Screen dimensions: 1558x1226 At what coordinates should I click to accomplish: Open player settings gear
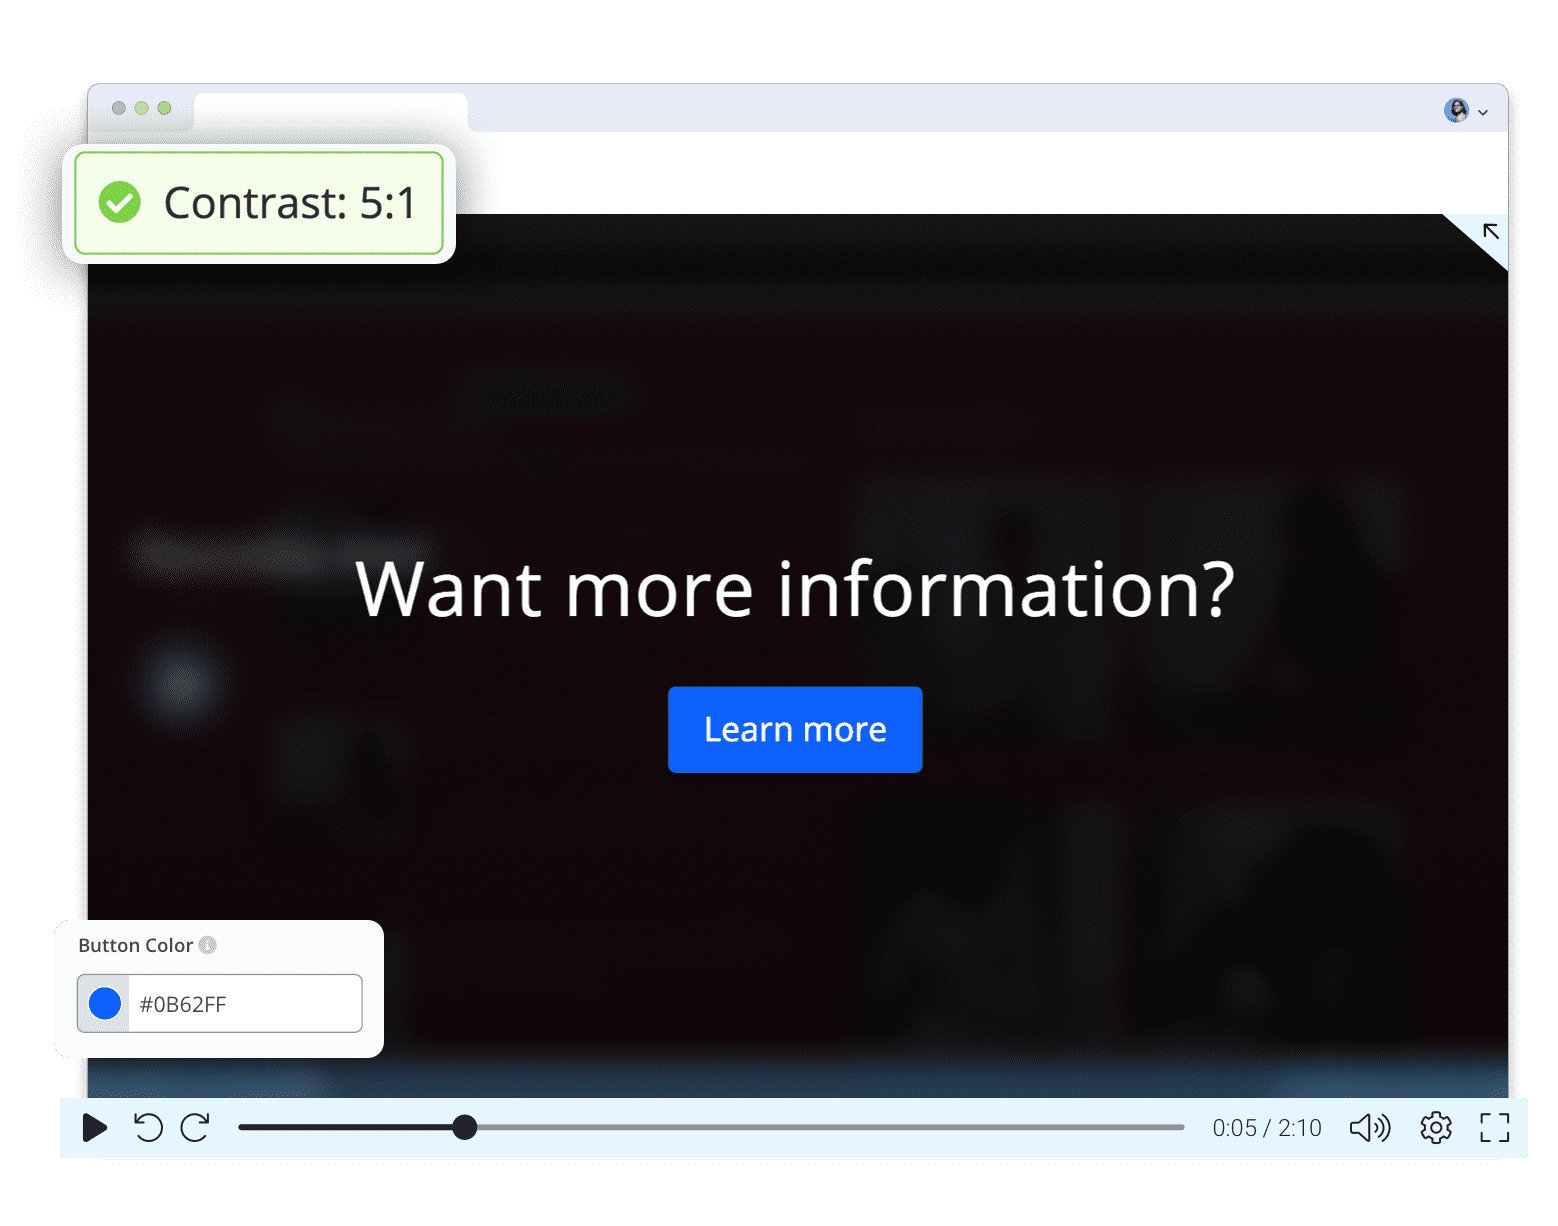pos(1436,1128)
